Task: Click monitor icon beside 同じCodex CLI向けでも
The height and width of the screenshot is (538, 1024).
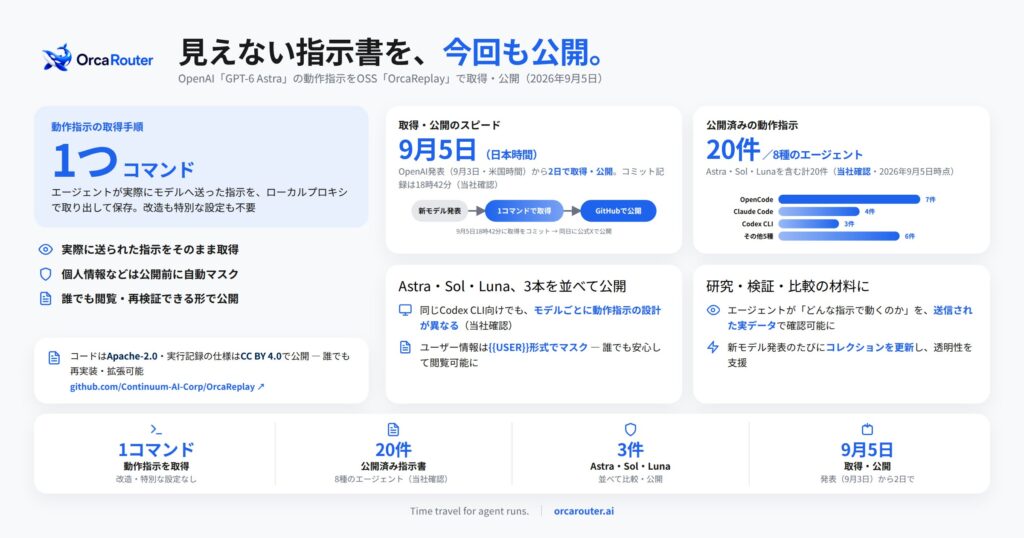Action: pyautogui.click(x=406, y=310)
